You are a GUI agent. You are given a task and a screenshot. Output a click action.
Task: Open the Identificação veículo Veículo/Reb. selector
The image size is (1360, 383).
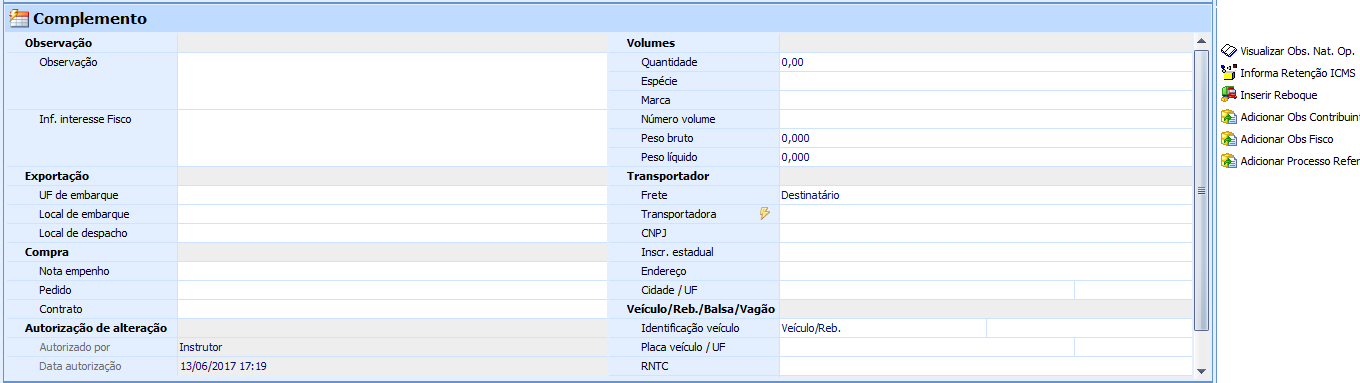tap(882, 328)
